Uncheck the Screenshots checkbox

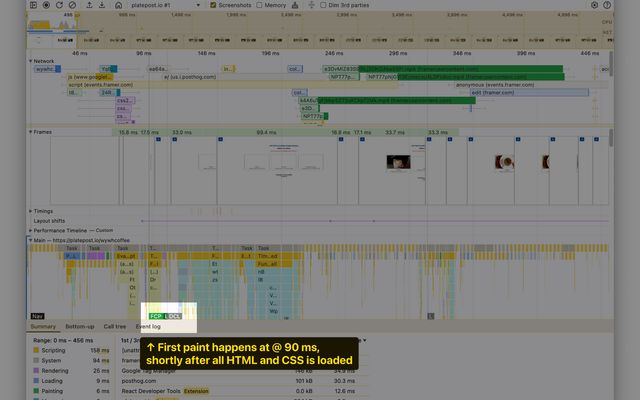(214, 5)
